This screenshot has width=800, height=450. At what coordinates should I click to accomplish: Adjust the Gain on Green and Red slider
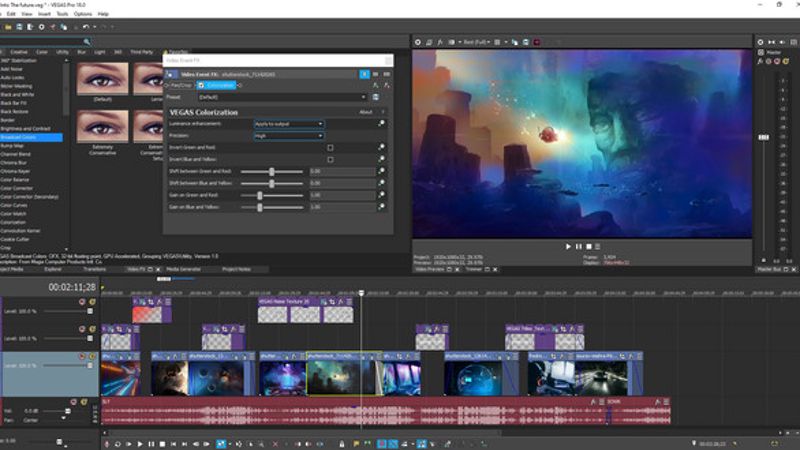tap(260, 195)
